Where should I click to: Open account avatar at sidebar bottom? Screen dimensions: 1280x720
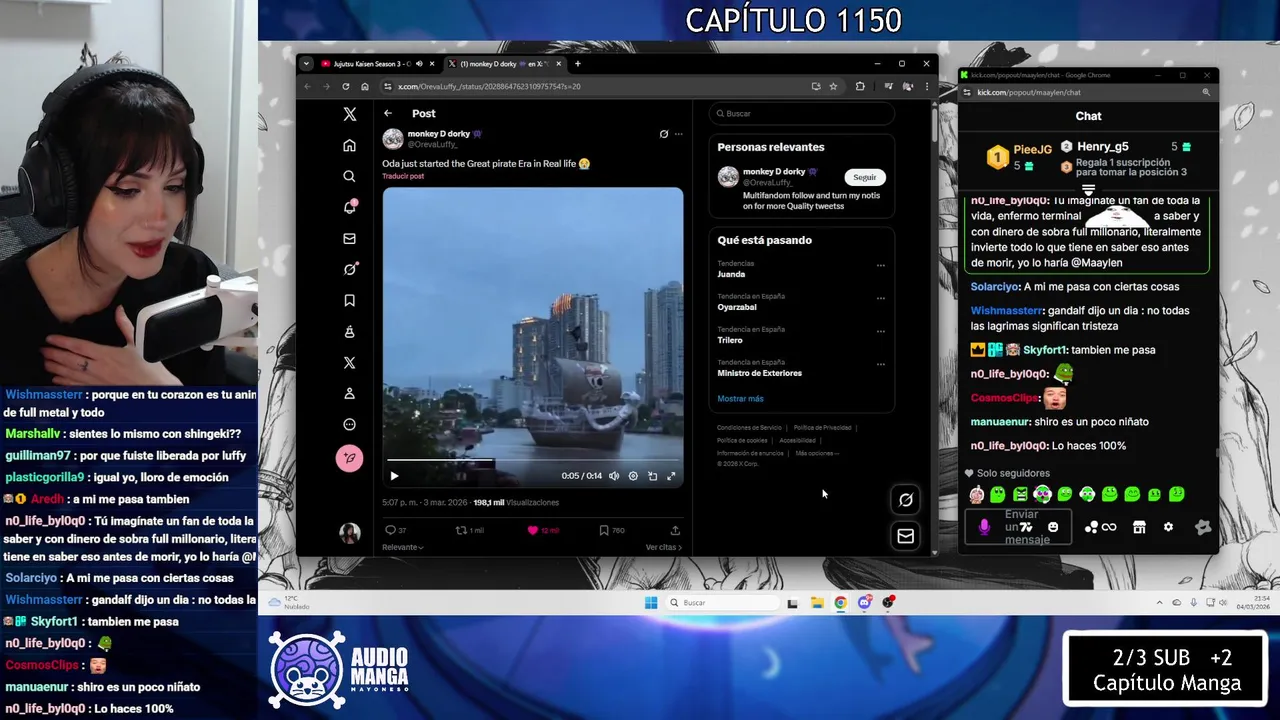(349, 533)
